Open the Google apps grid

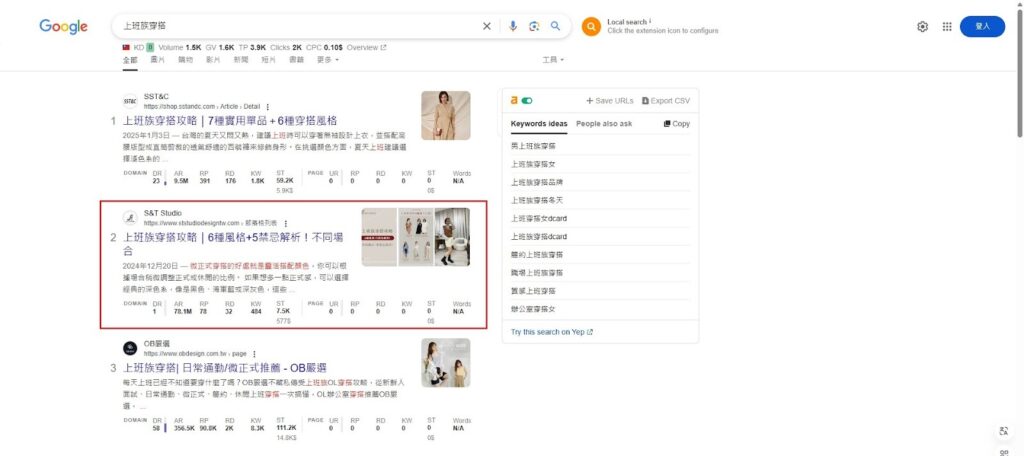[947, 26]
